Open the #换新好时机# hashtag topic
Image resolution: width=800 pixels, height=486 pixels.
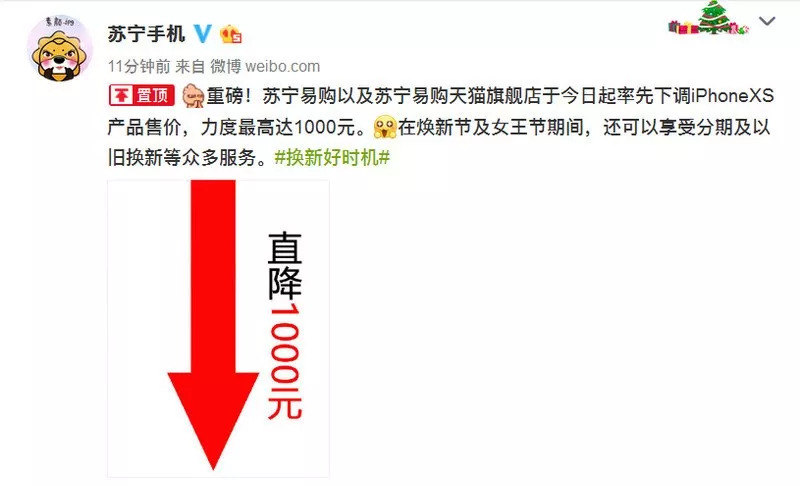pyautogui.click(x=332, y=157)
